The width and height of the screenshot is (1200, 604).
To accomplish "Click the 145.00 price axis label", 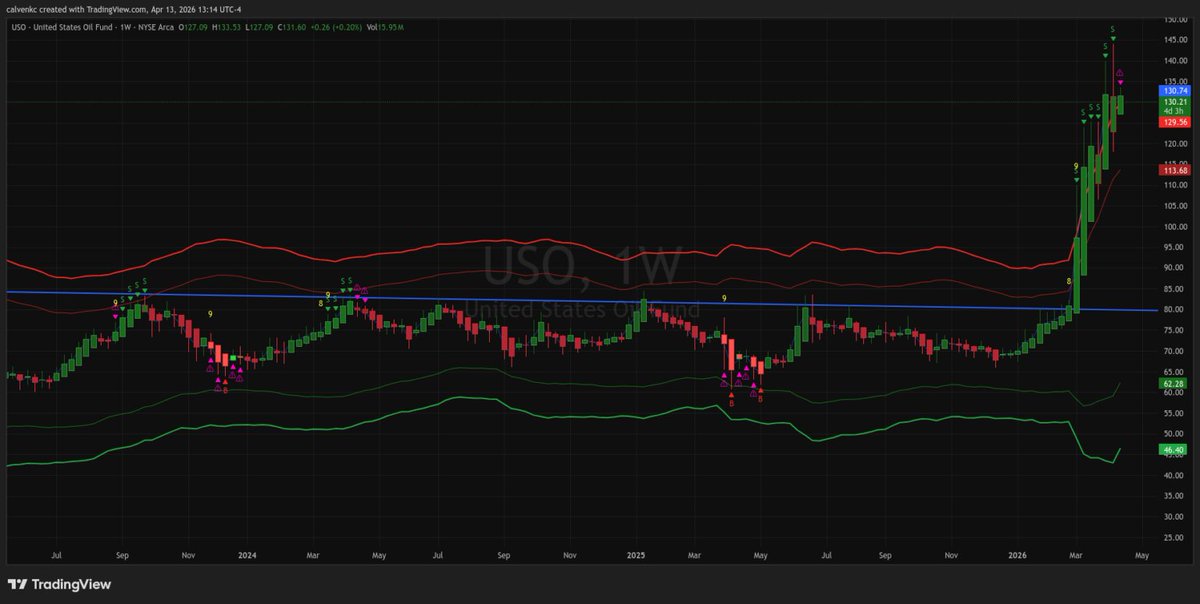I will (x=1175, y=39).
